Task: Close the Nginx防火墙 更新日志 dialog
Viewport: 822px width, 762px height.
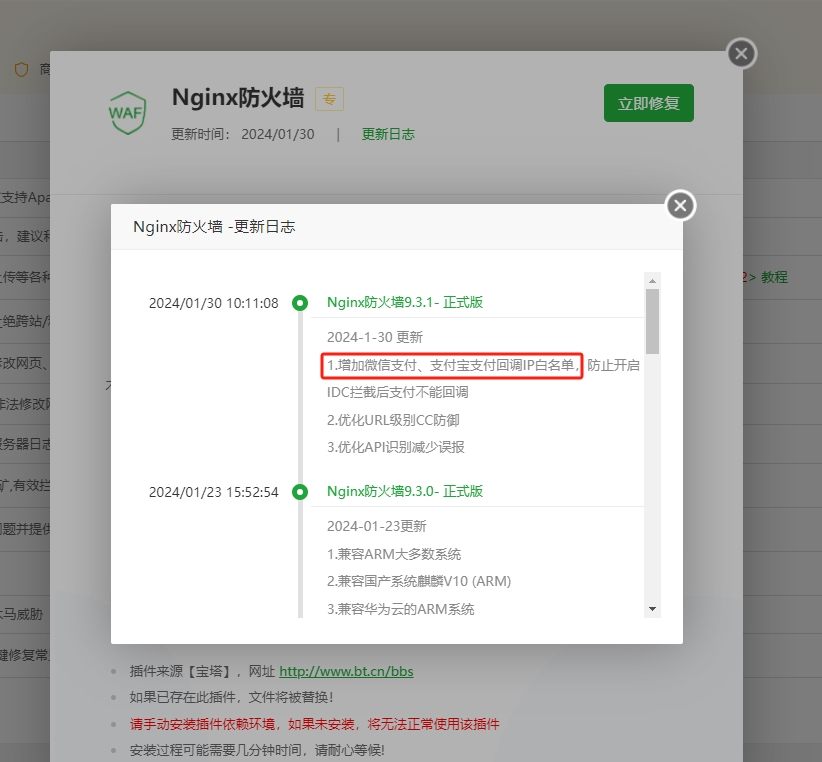Action: [x=680, y=205]
